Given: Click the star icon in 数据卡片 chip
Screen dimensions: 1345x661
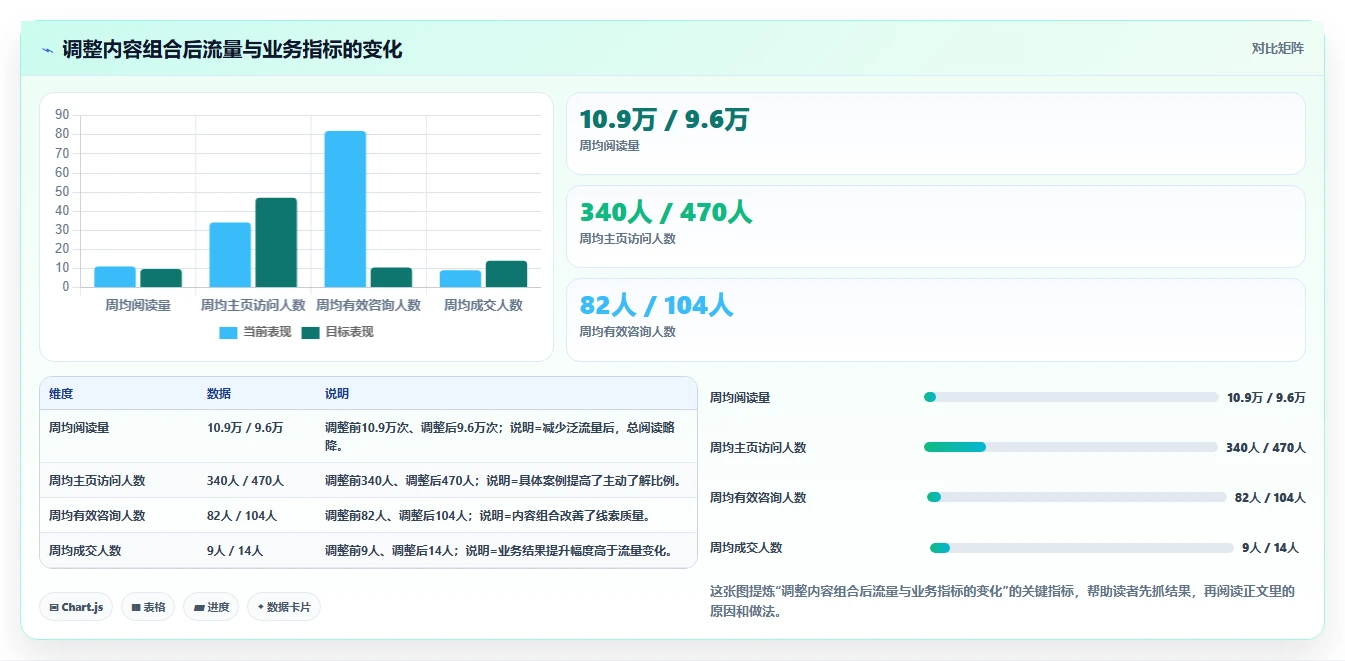Looking at the screenshot, I should click(260, 607).
